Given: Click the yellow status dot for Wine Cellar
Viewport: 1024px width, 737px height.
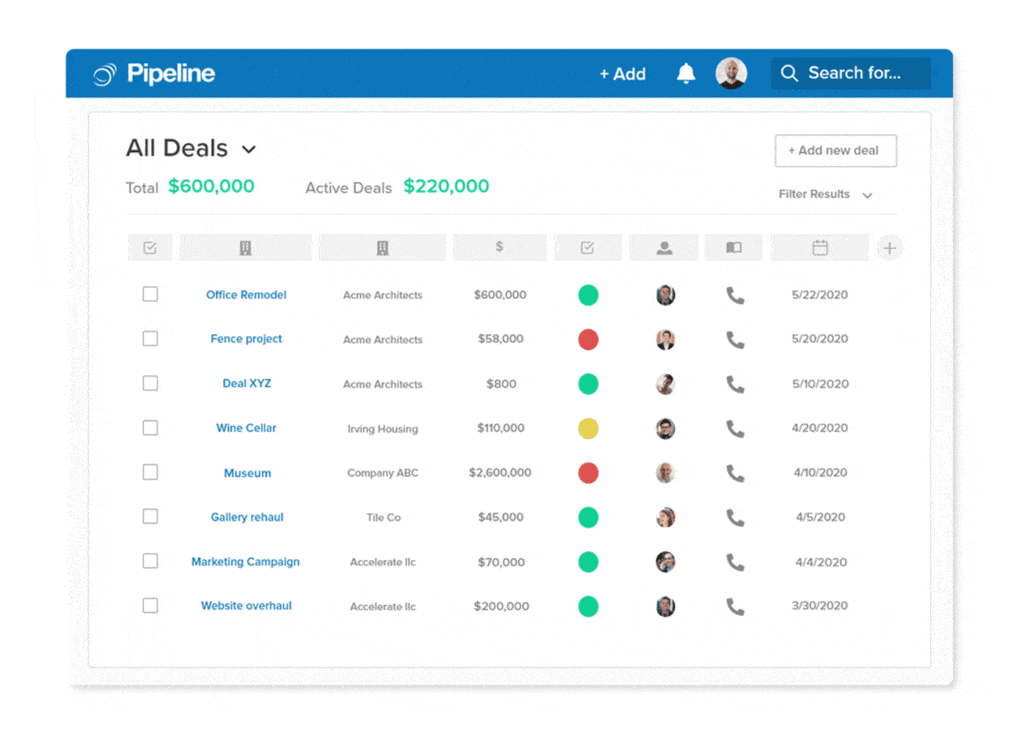Looking at the screenshot, I should coord(588,428).
